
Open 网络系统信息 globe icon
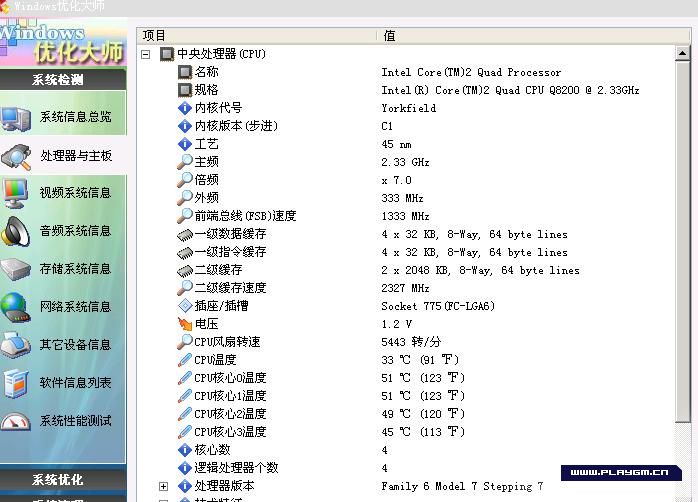[16, 308]
